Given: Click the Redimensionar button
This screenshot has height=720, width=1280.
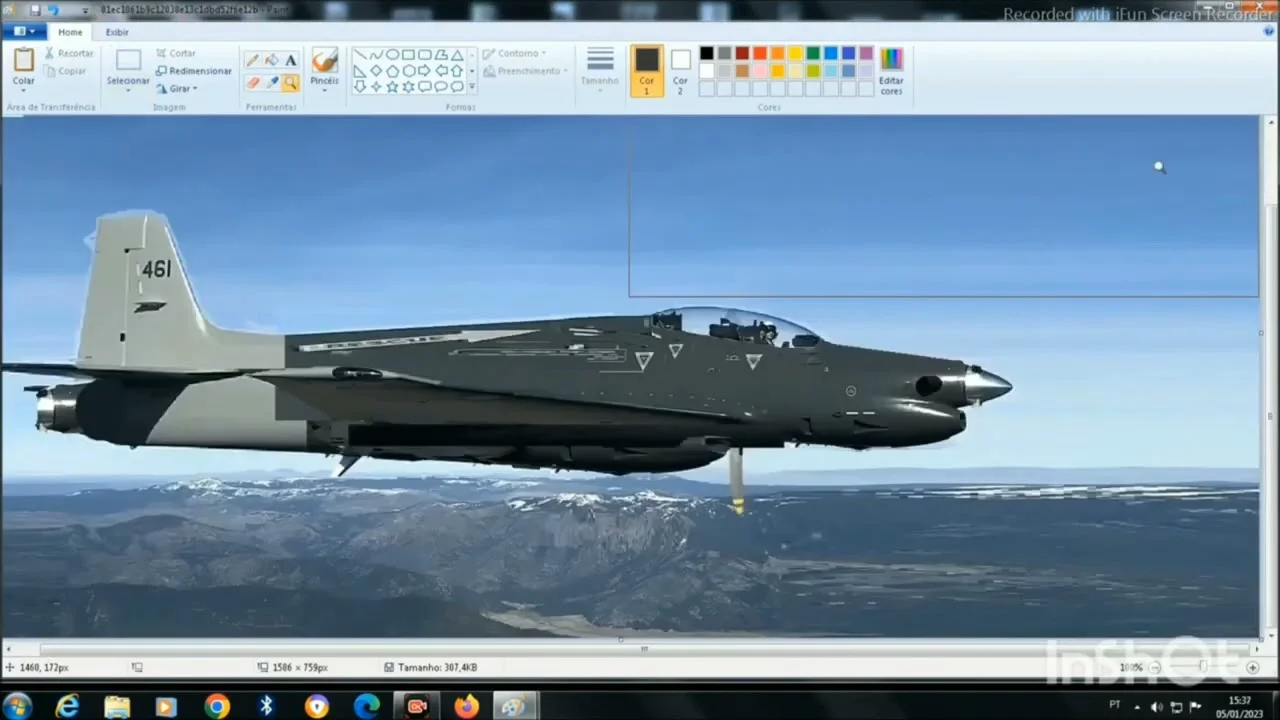Looking at the screenshot, I should pos(193,71).
